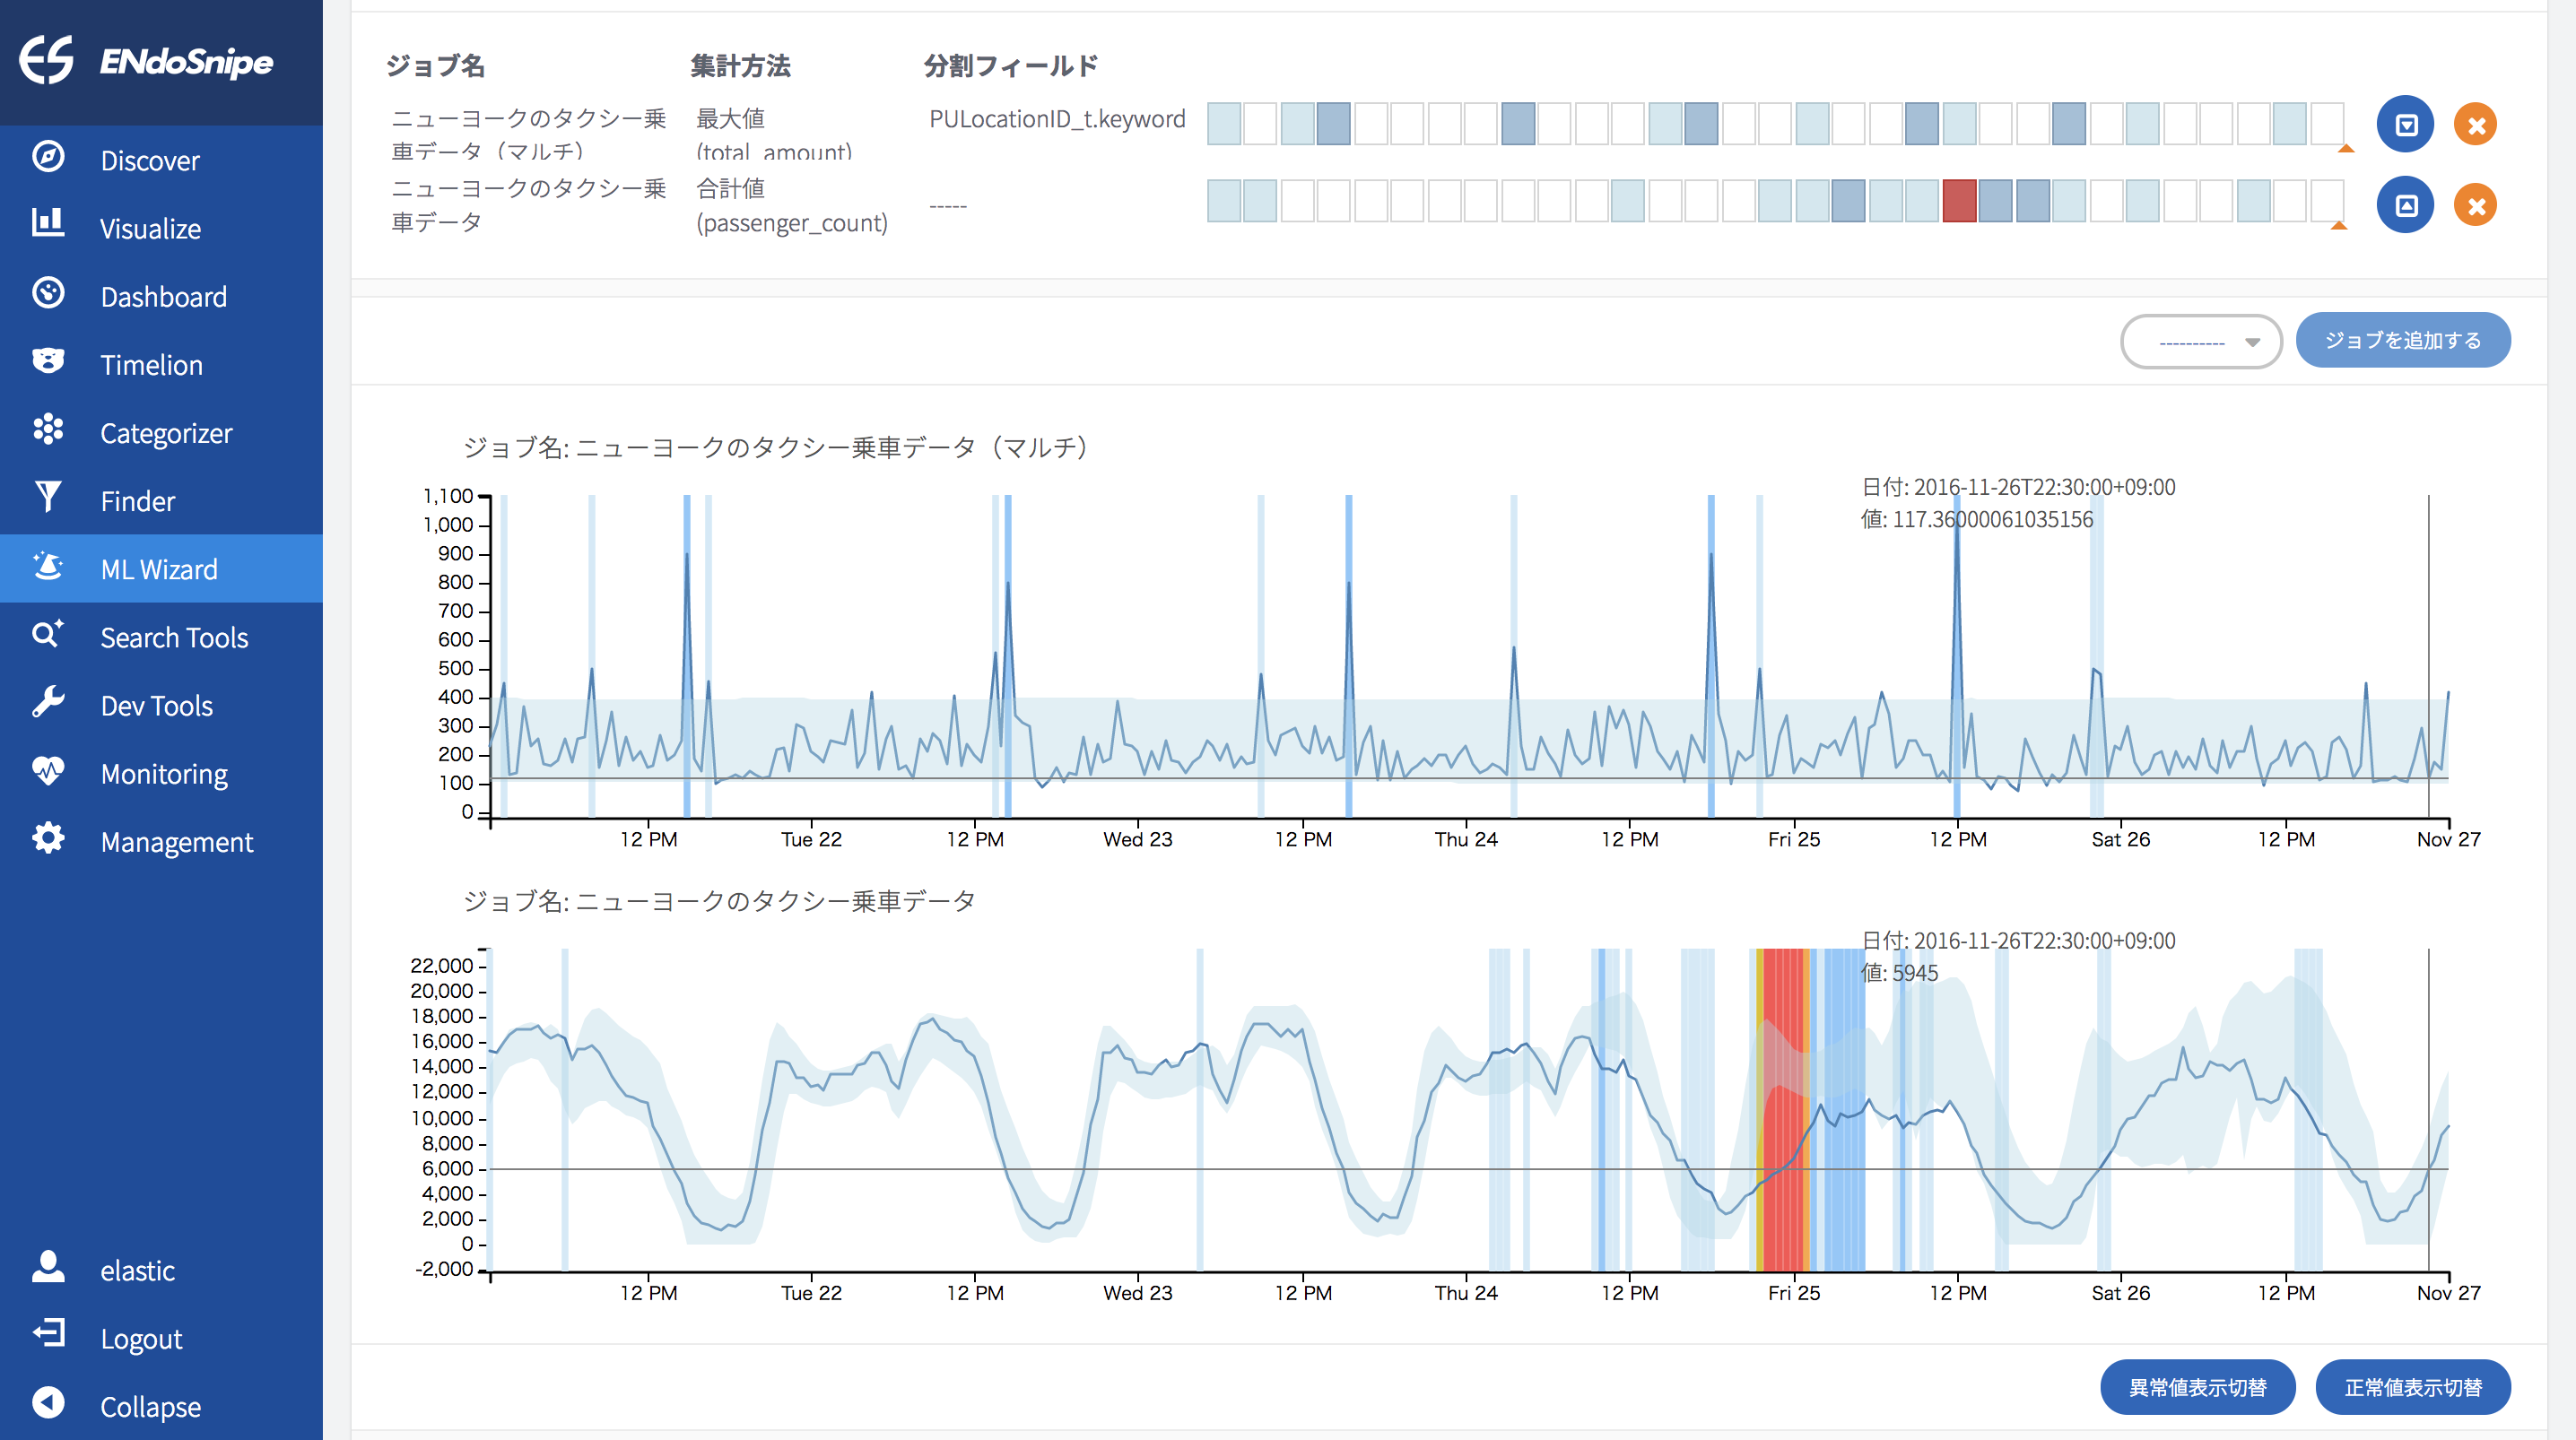Image resolution: width=2576 pixels, height=1440 pixels.
Task: Click the ENdoSnipe logo
Action: pyautogui.click(x=146, y=61)
